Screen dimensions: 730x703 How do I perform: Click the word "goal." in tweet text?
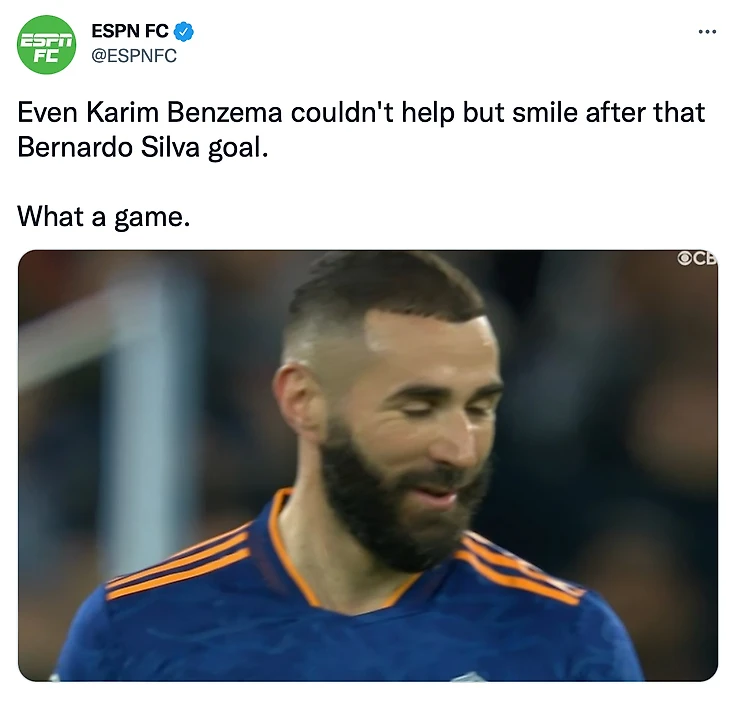point(238,149)
